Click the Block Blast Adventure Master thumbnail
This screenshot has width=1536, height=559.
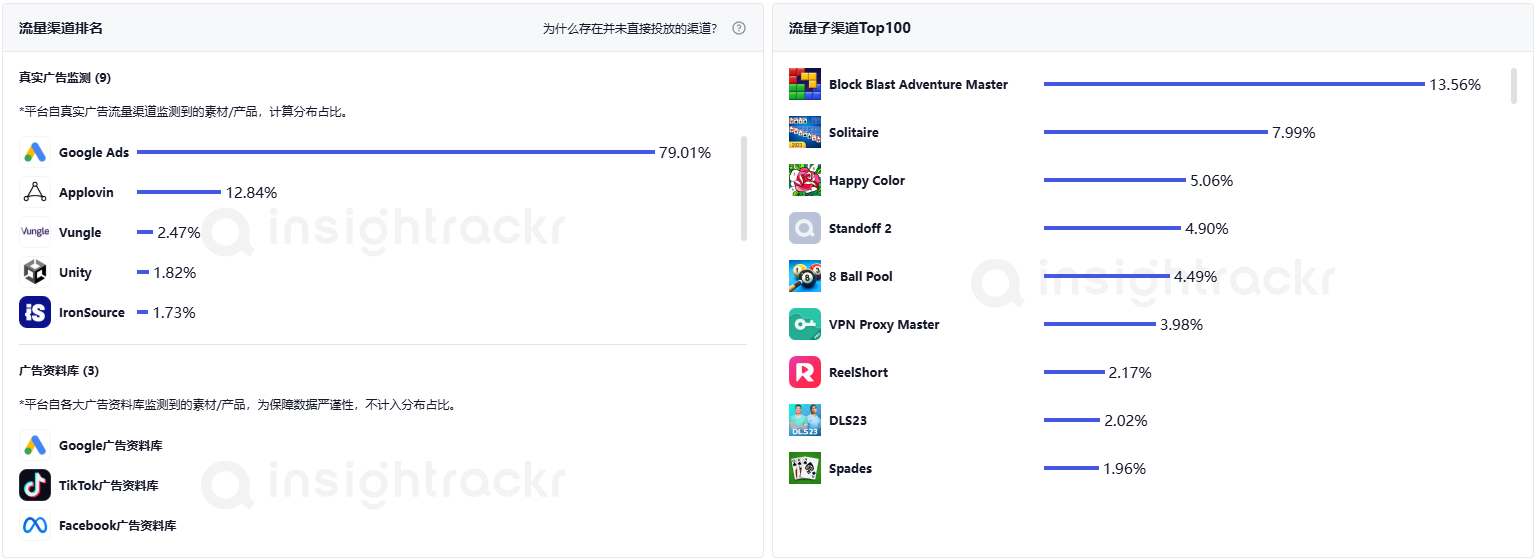click(x=804, y=84)
